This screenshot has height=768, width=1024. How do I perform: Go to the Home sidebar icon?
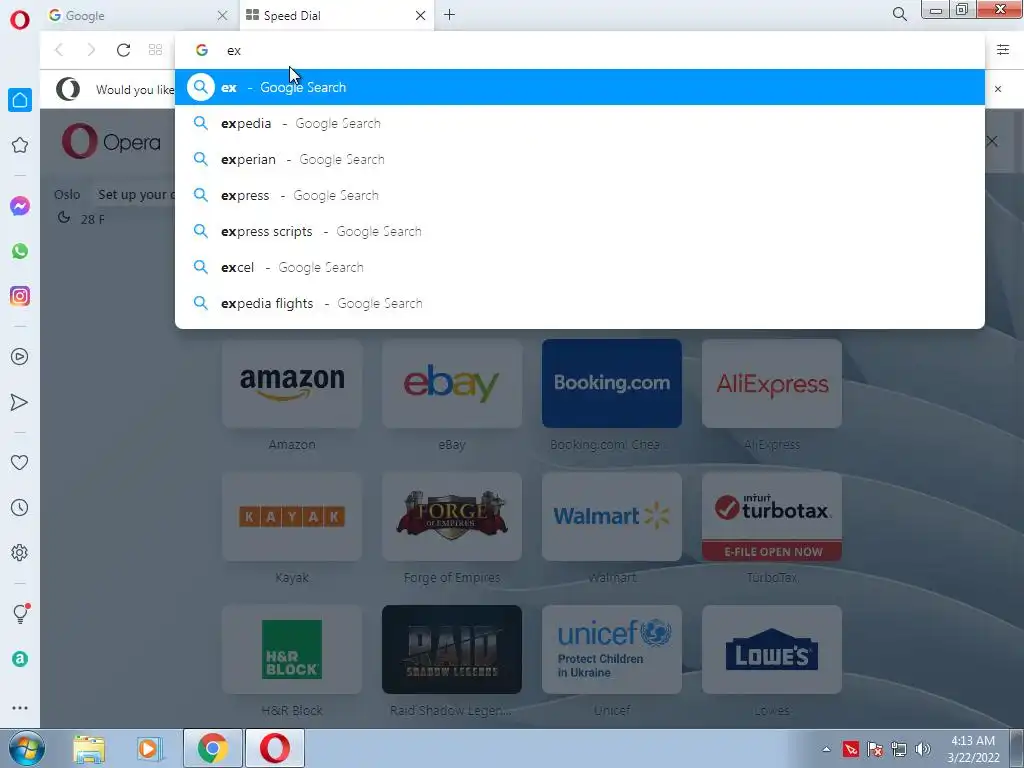click(20, 100)
